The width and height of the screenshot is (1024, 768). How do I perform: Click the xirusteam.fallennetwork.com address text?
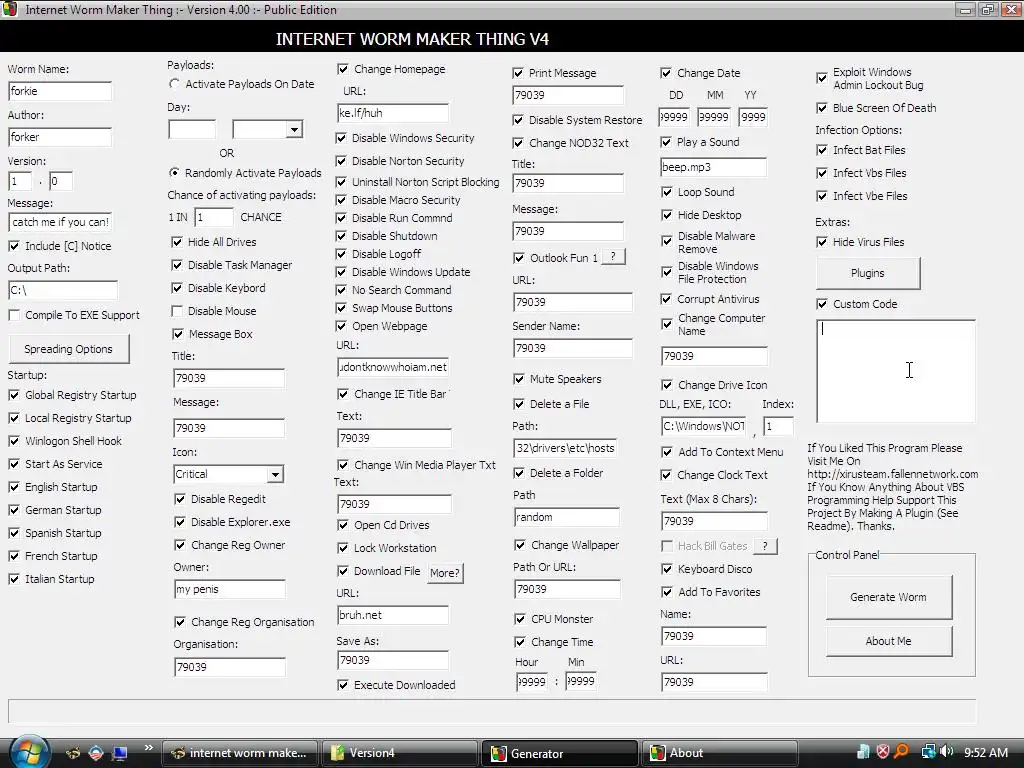[893, 474]
